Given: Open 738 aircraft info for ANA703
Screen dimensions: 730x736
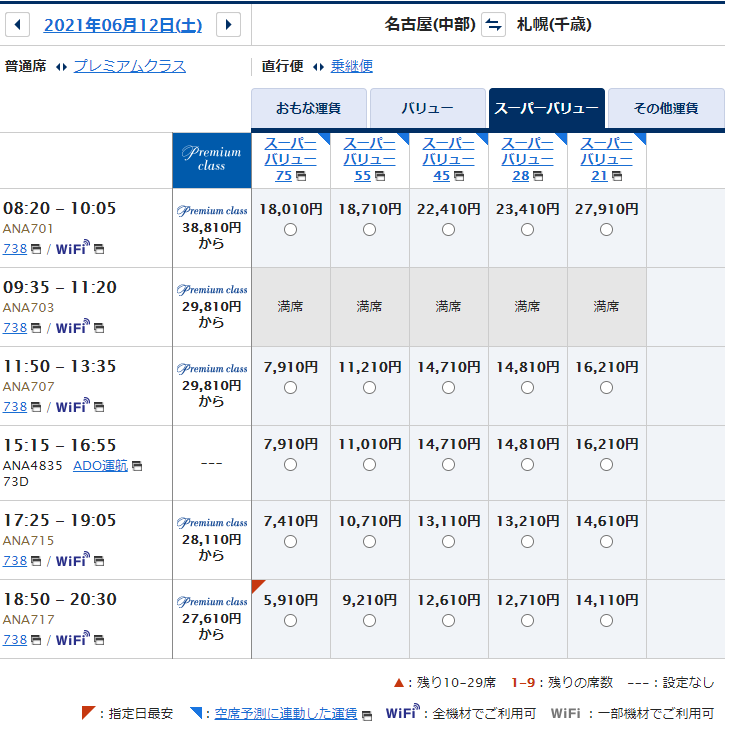Looking at the screenshot, I should [15, 328].
